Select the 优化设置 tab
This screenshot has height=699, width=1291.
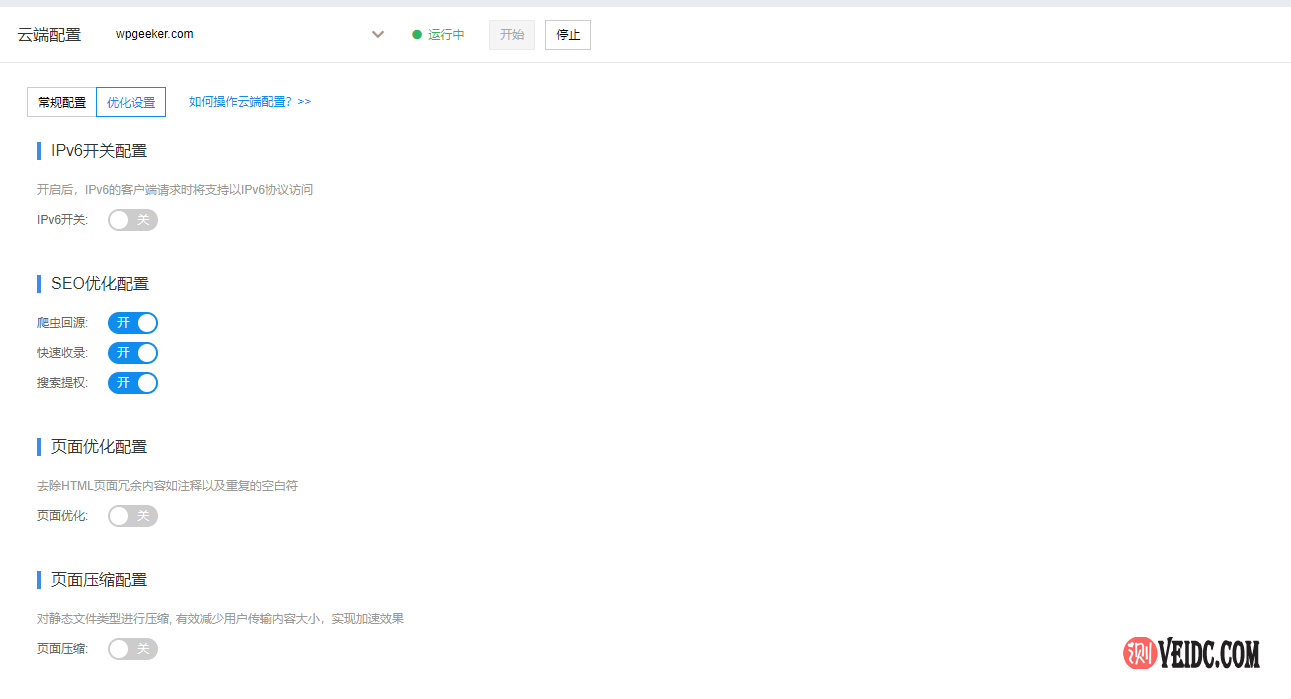[130, 101]
